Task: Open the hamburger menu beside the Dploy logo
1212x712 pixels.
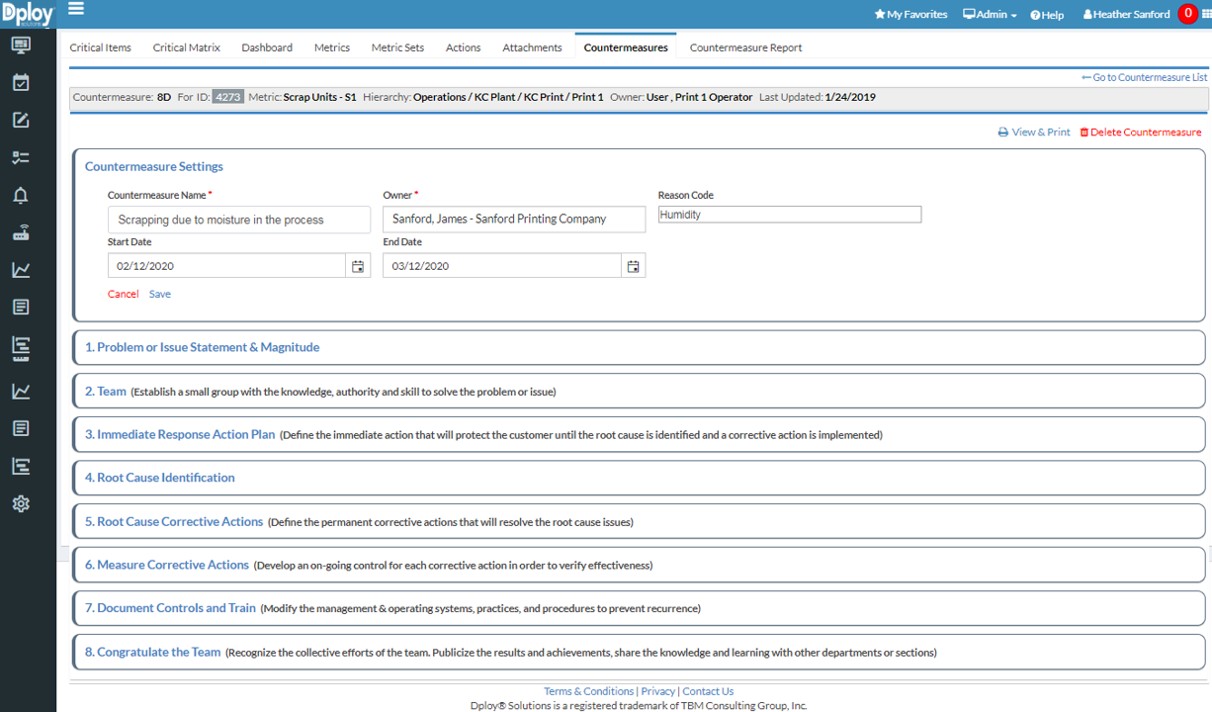Action: [x=76, y=9]
